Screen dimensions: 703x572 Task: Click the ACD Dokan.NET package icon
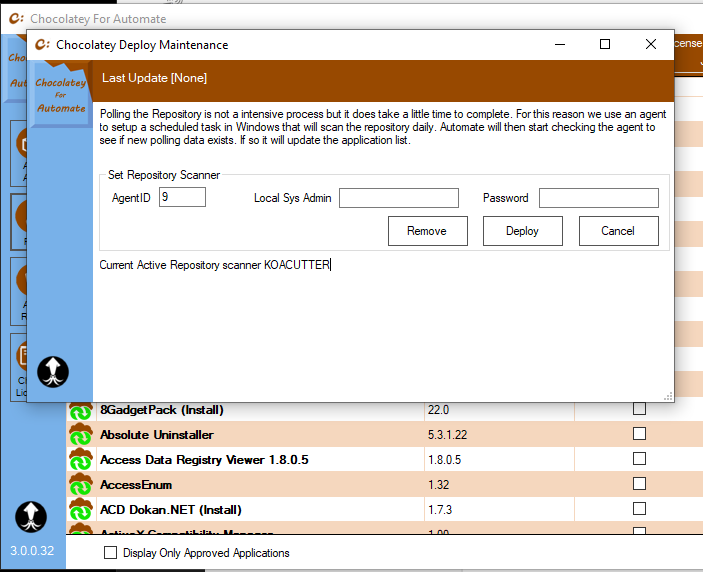tap(80, 510)
